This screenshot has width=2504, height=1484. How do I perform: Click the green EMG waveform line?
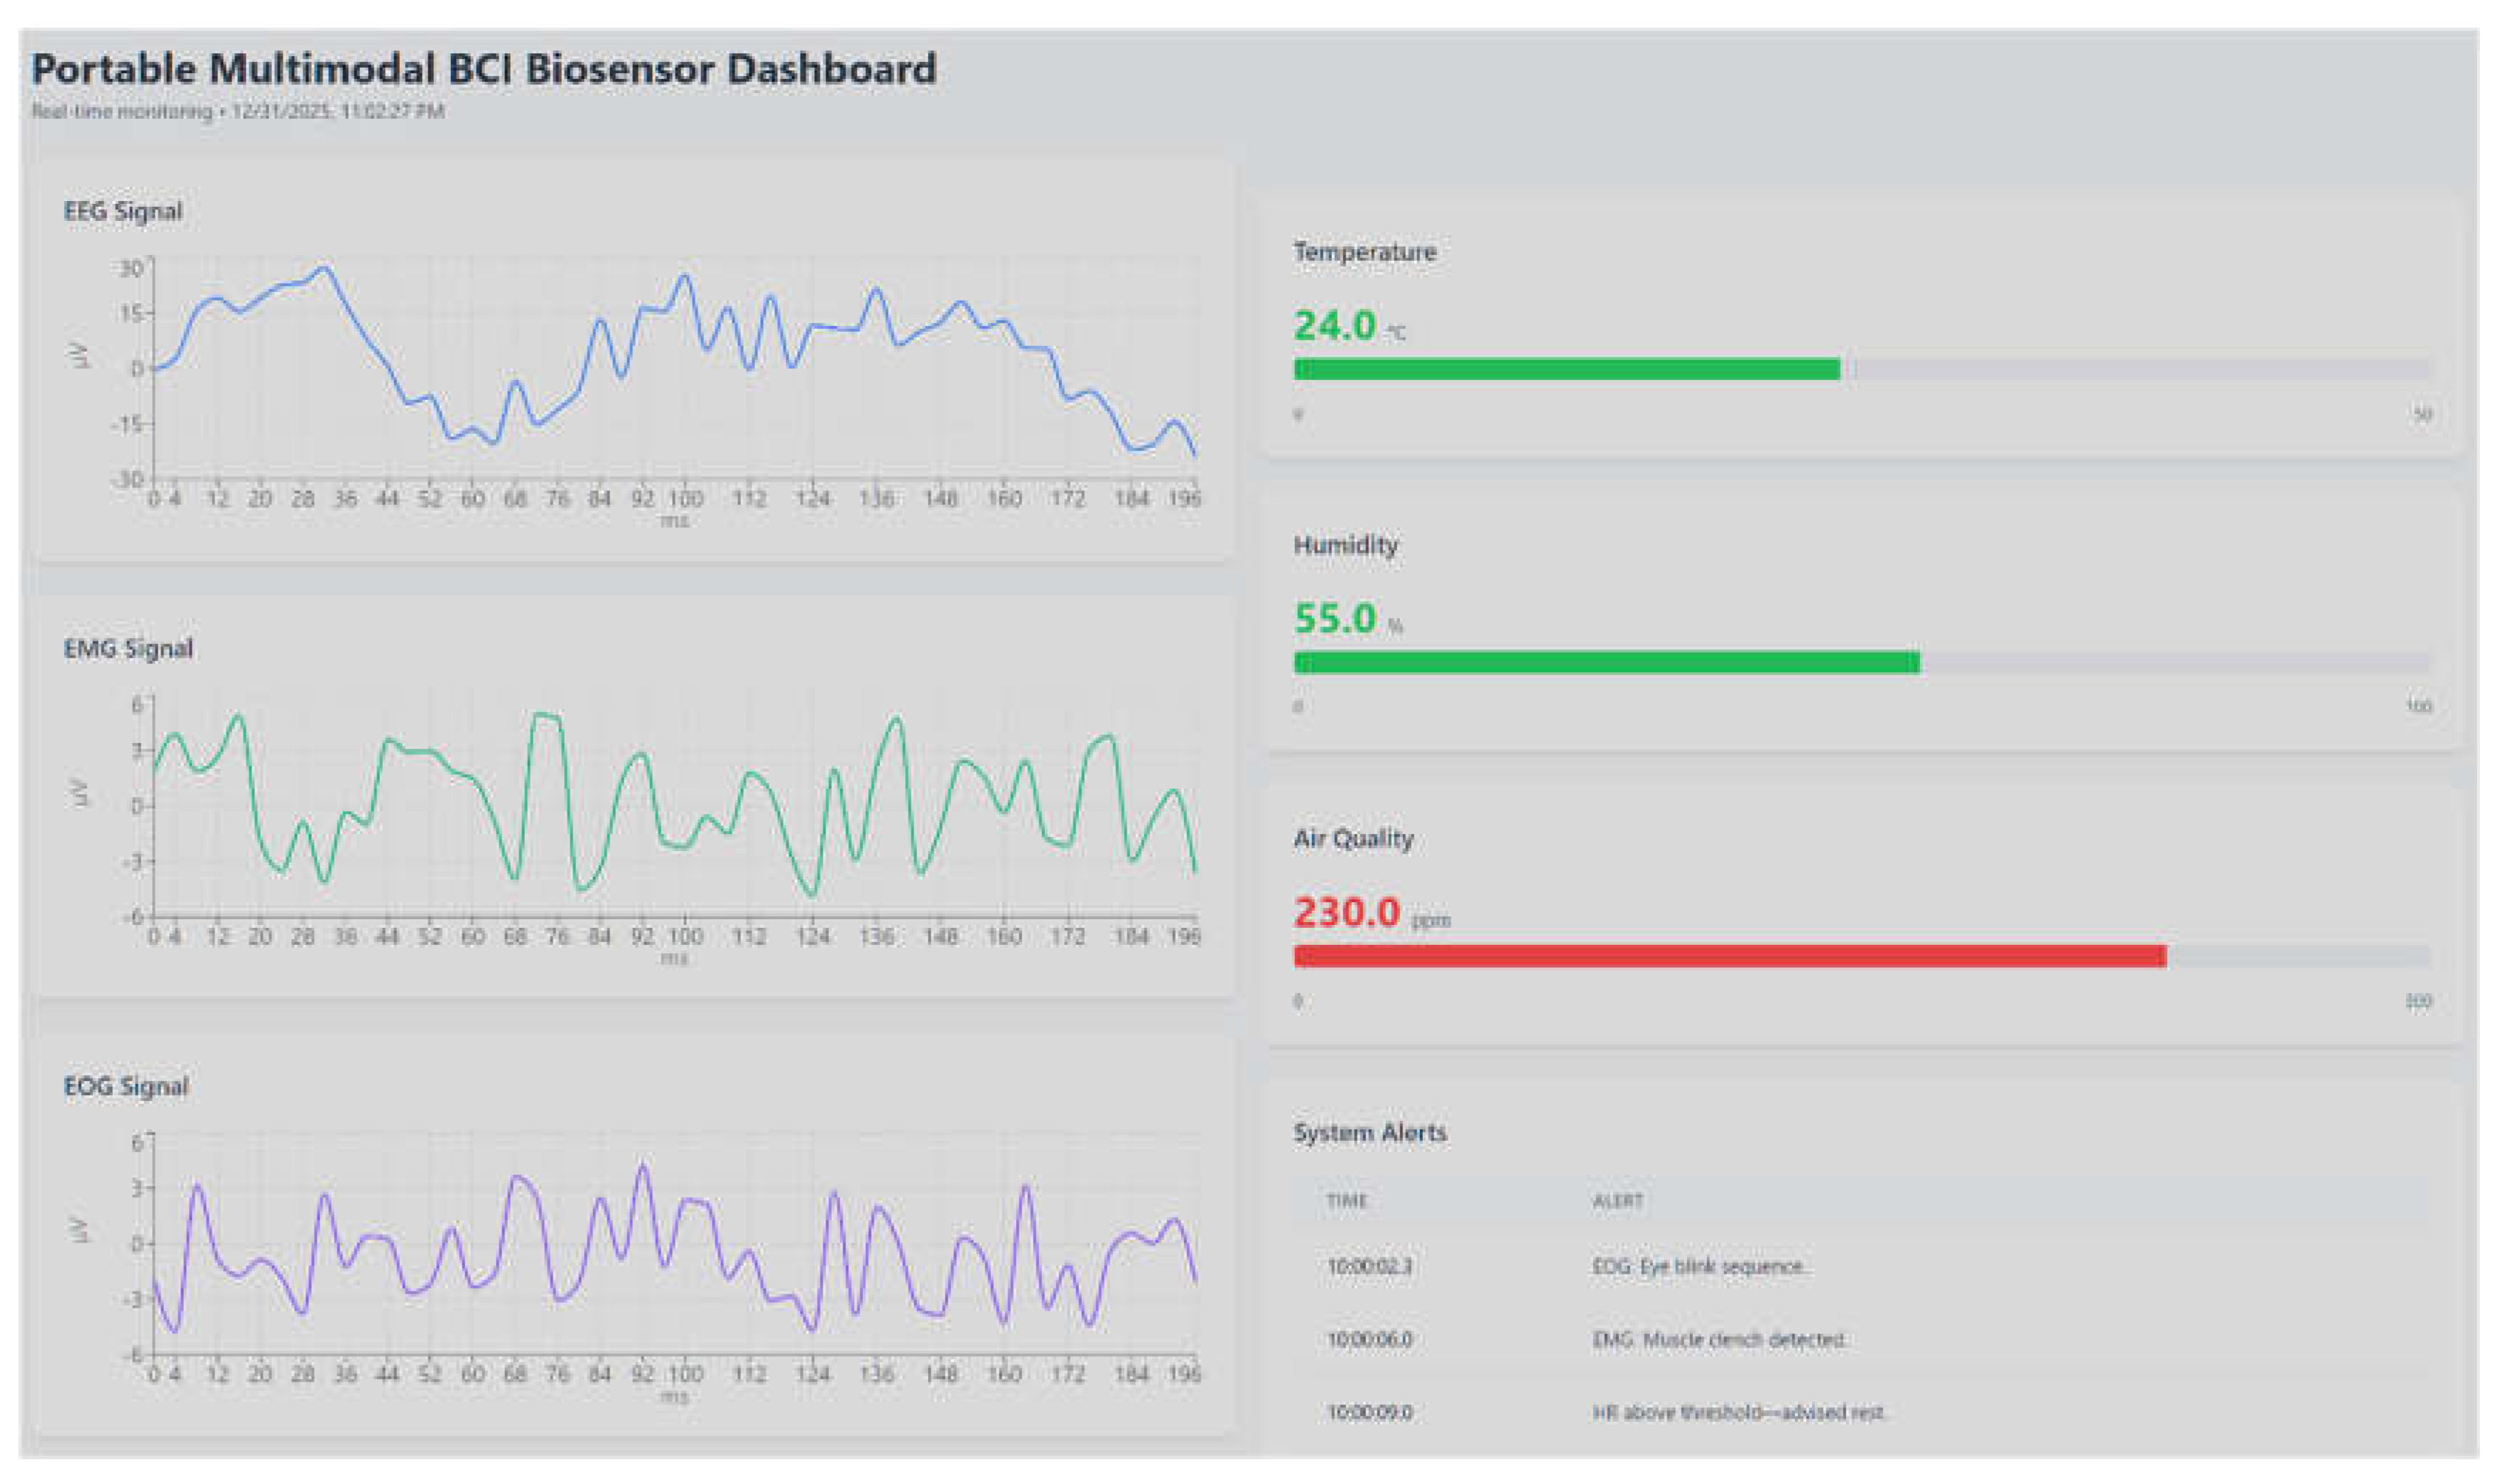[546, 716]
